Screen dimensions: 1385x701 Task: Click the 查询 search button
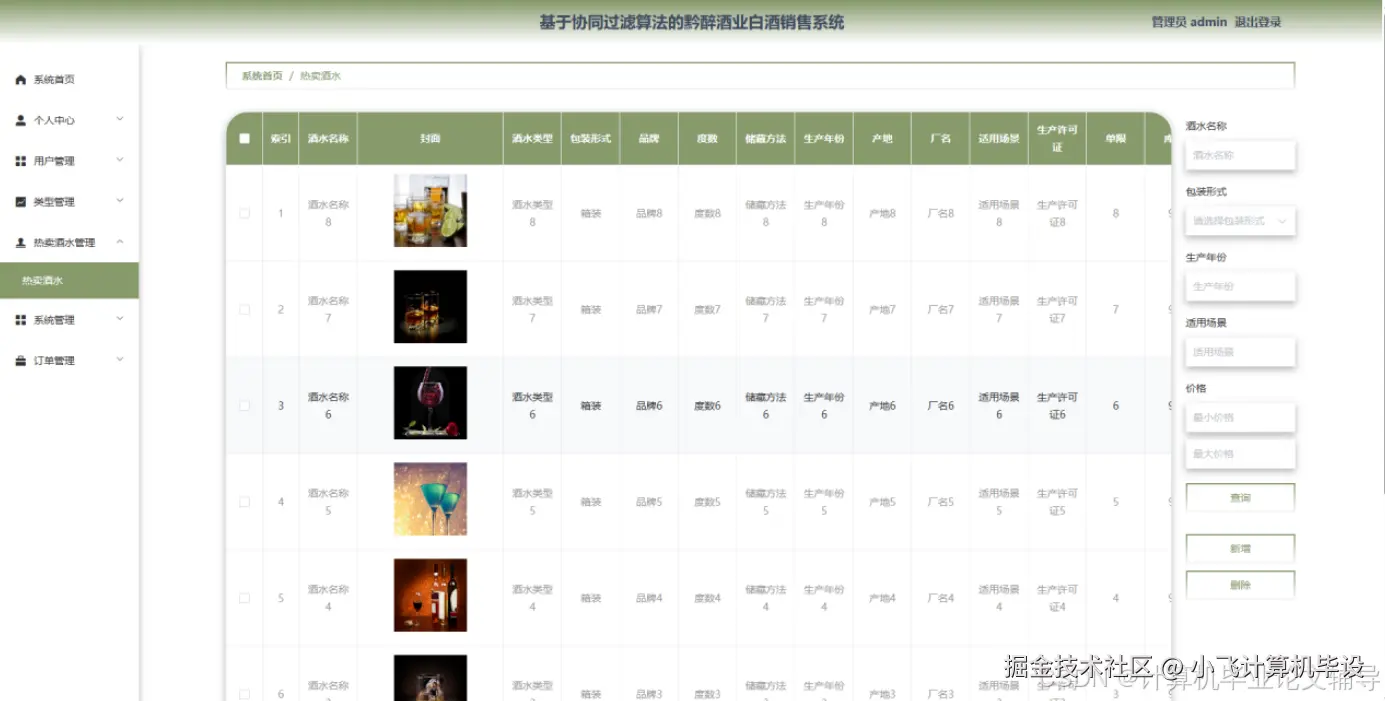[x=1240, y=498]
